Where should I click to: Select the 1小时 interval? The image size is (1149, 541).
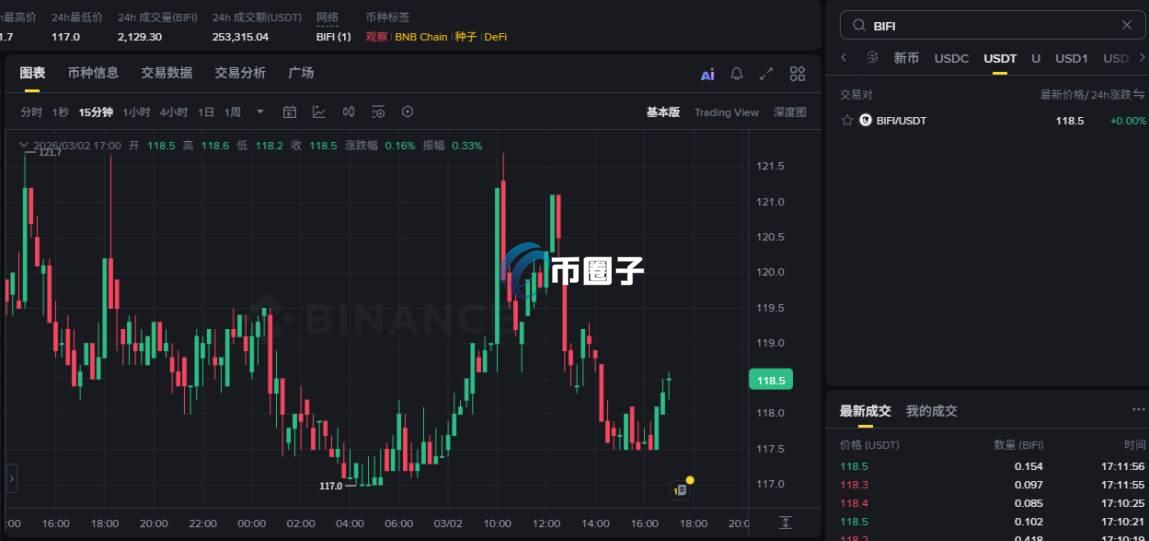coord(136,112)
